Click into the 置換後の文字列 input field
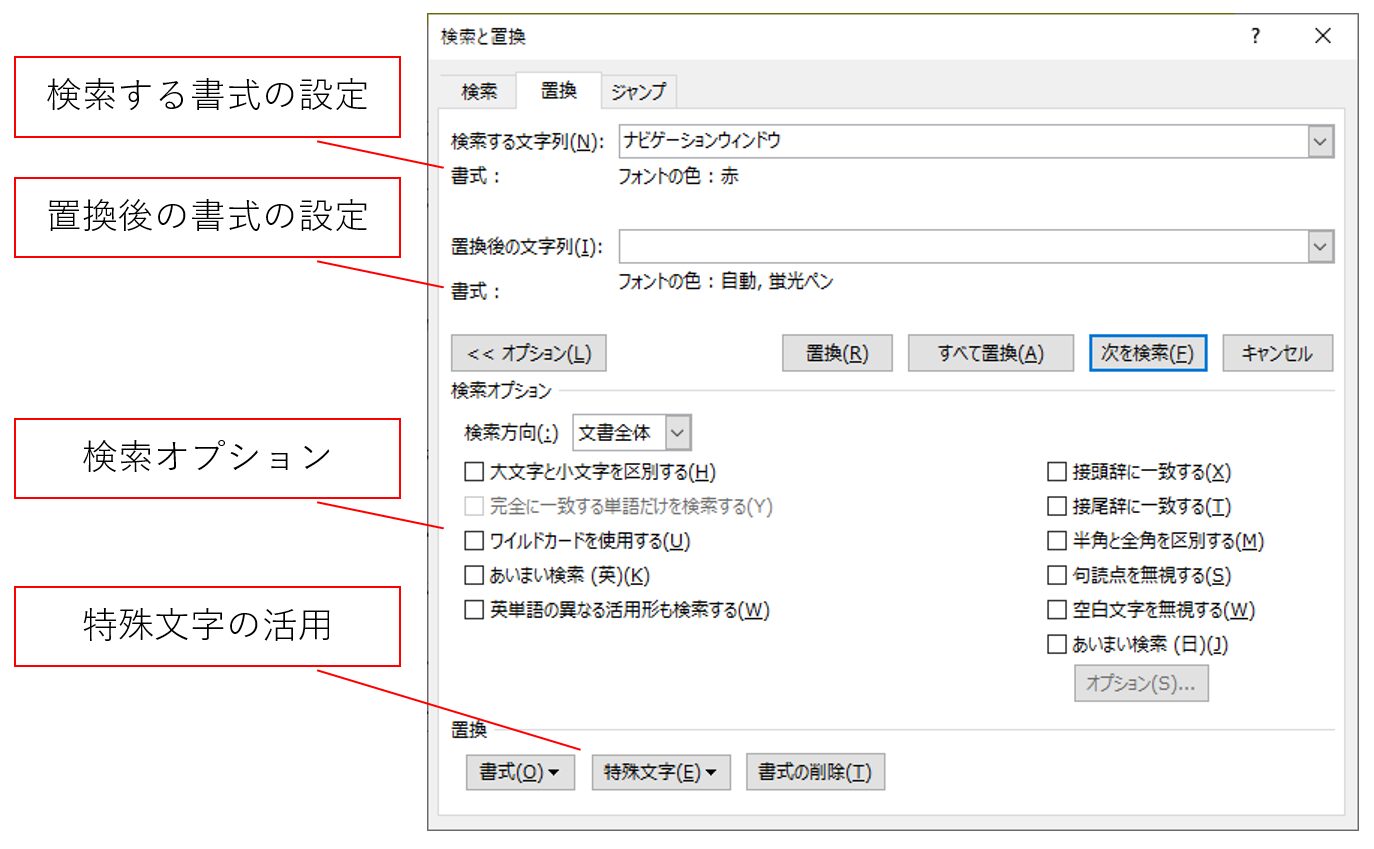The width and height of the screenshot is (1374, 849). coord(962,246)
